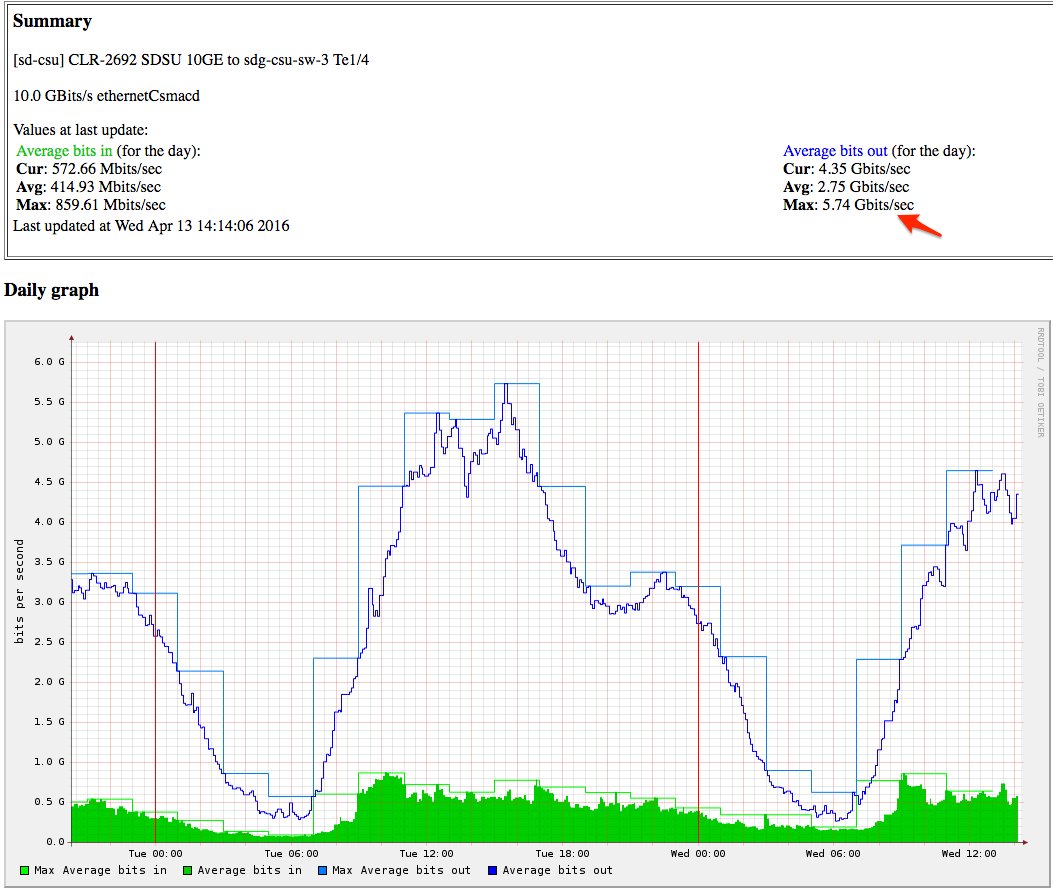Click the 'Tue 00:00' x-axis label
Viewport: 1053px width, 890px height.
(x=155, y=854)
